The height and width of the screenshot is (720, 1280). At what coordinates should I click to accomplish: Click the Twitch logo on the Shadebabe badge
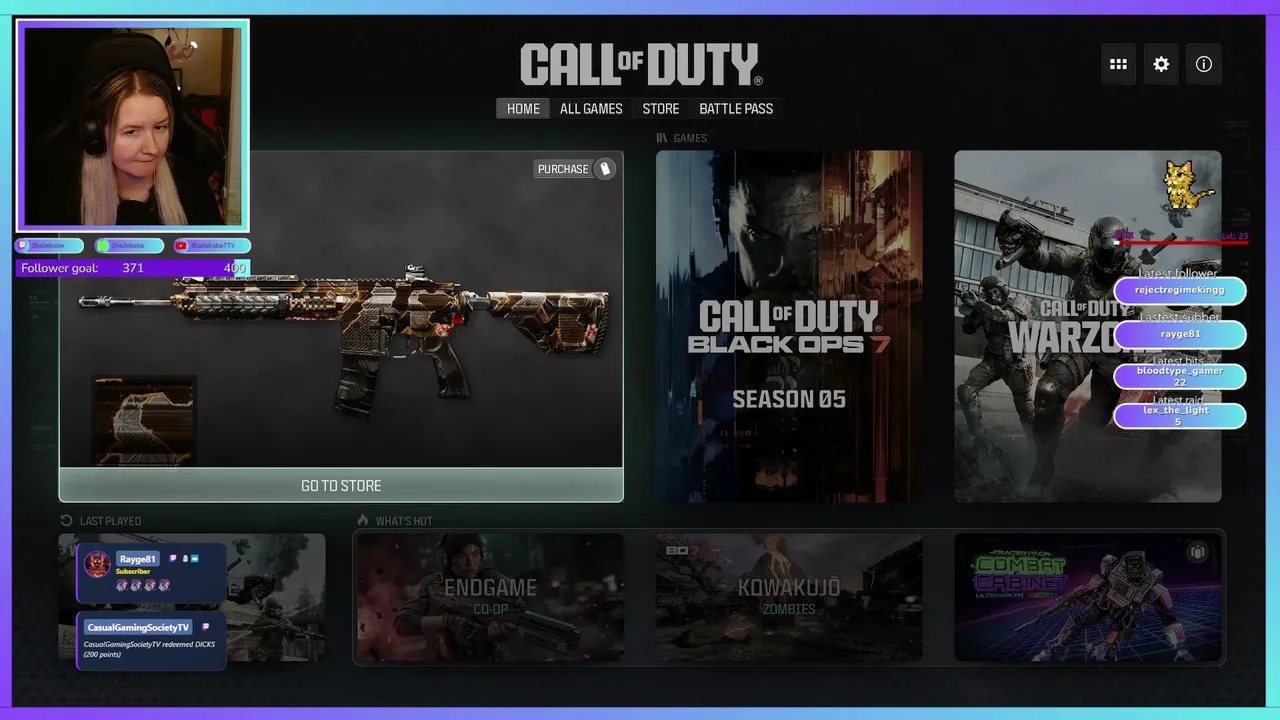pyautogui.click(x=24, y=246)
